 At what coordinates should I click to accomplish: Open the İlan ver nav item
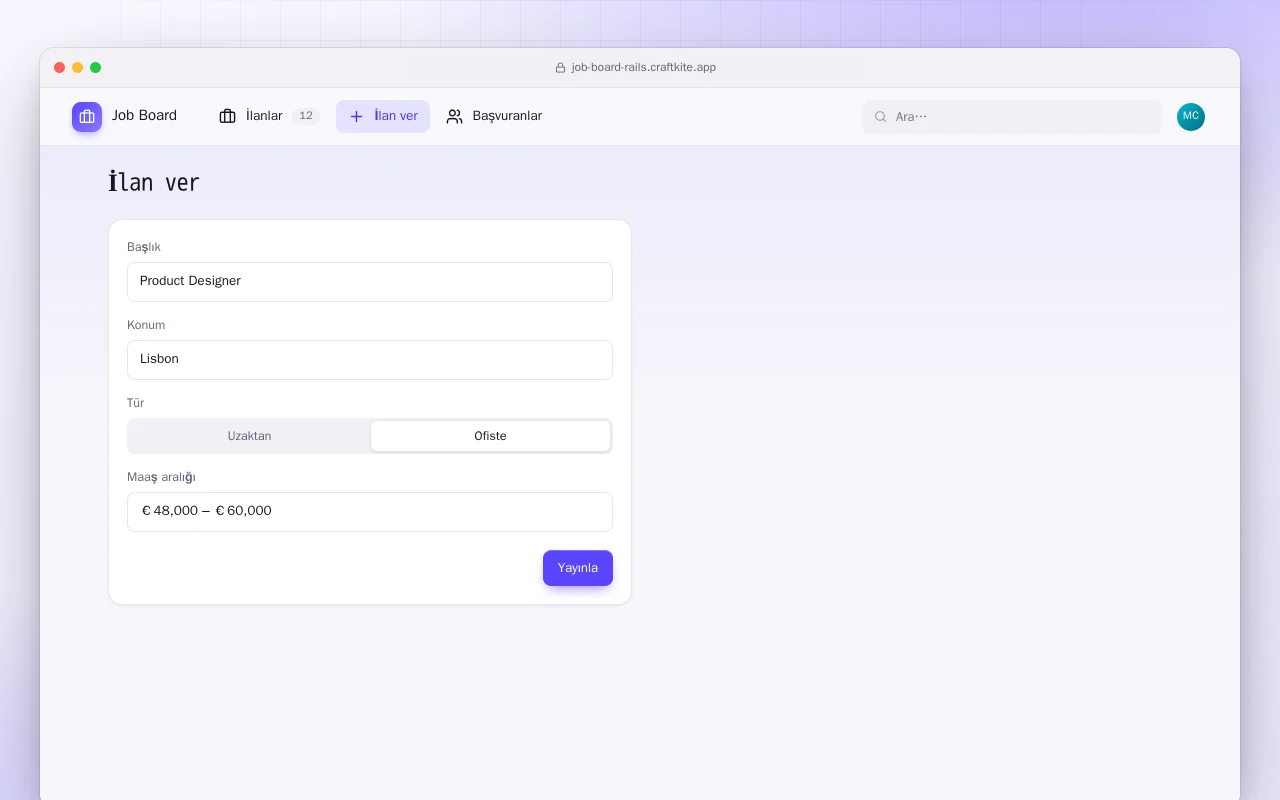383,116
